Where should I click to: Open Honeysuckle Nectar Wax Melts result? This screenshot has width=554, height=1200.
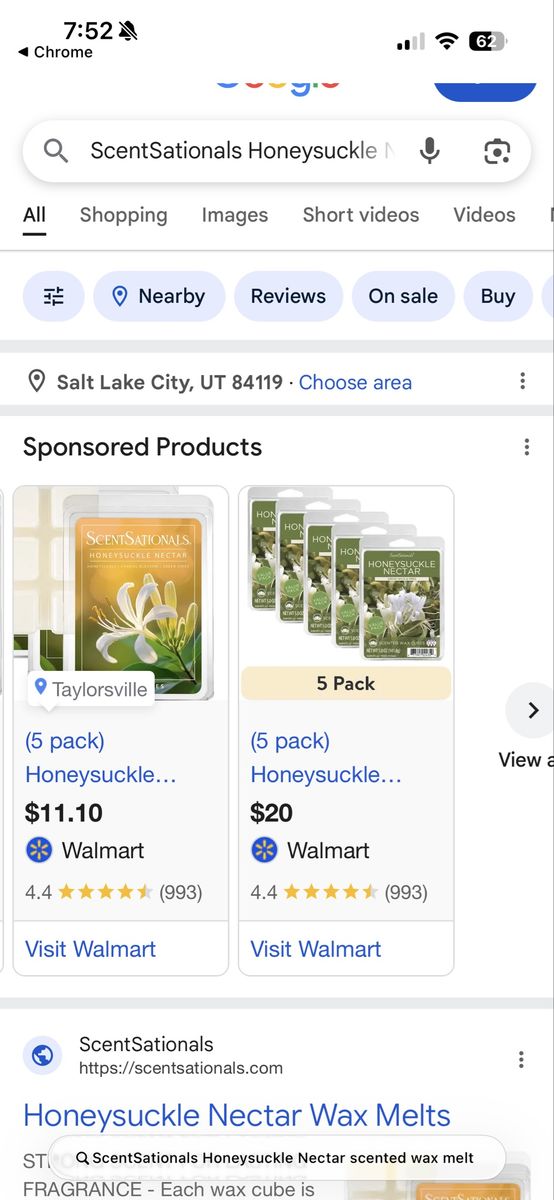tap(237, 1115)
